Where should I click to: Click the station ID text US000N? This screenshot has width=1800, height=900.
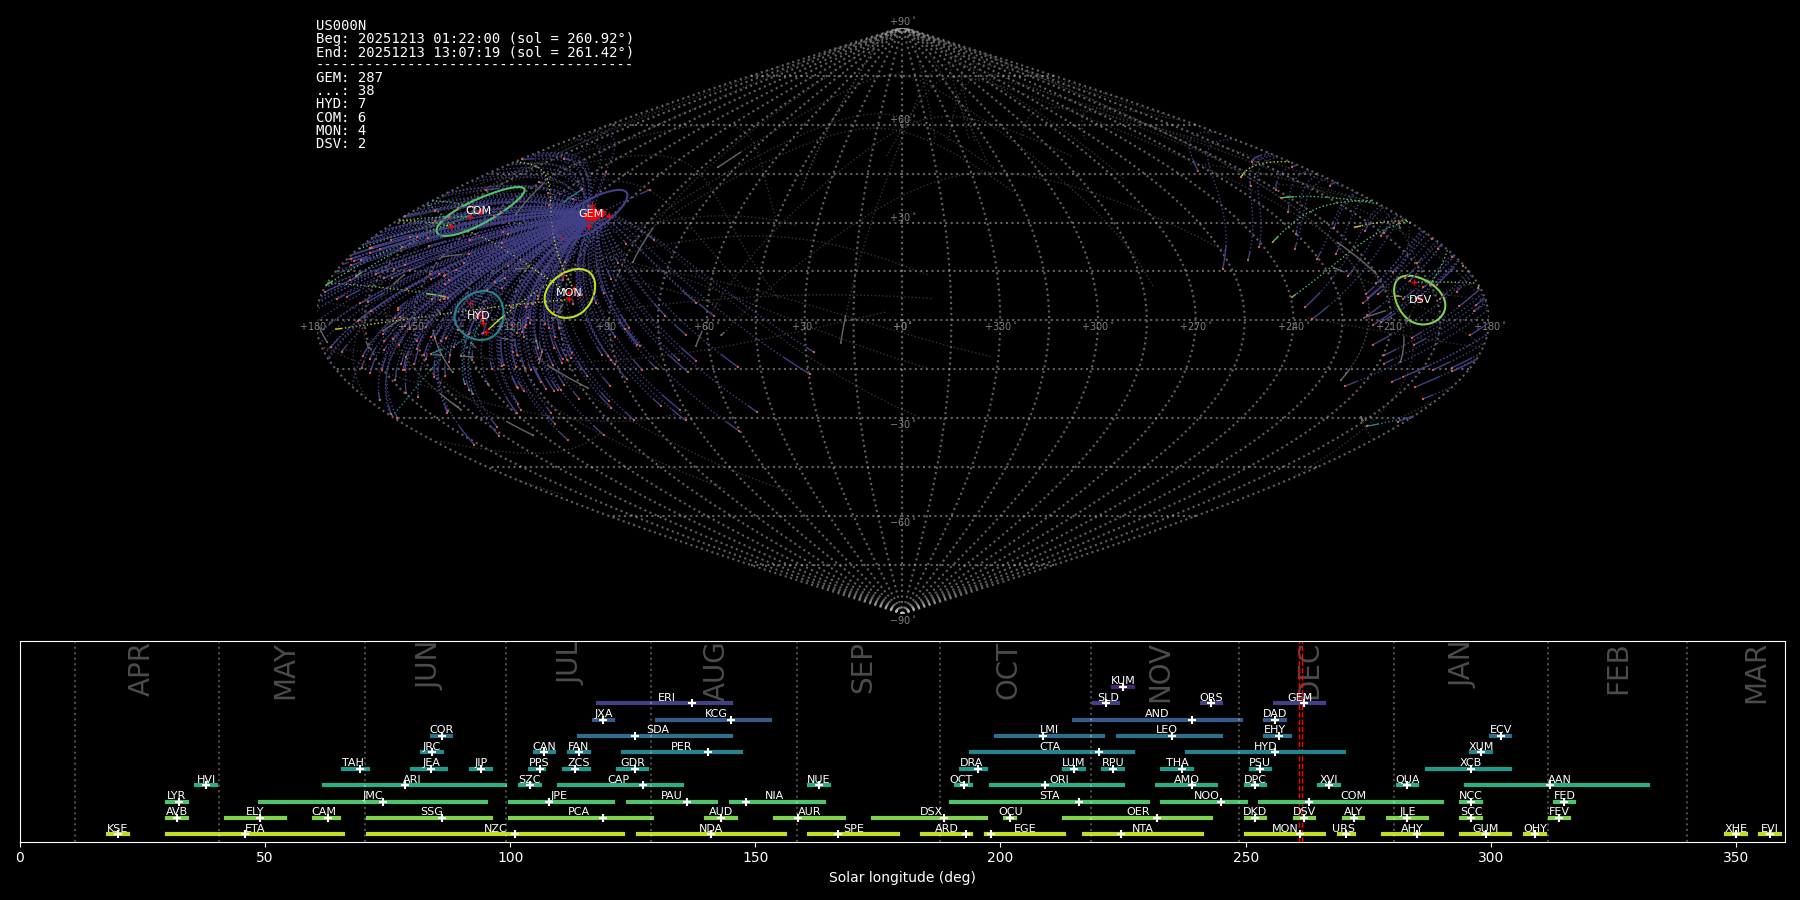click(341, 26)
